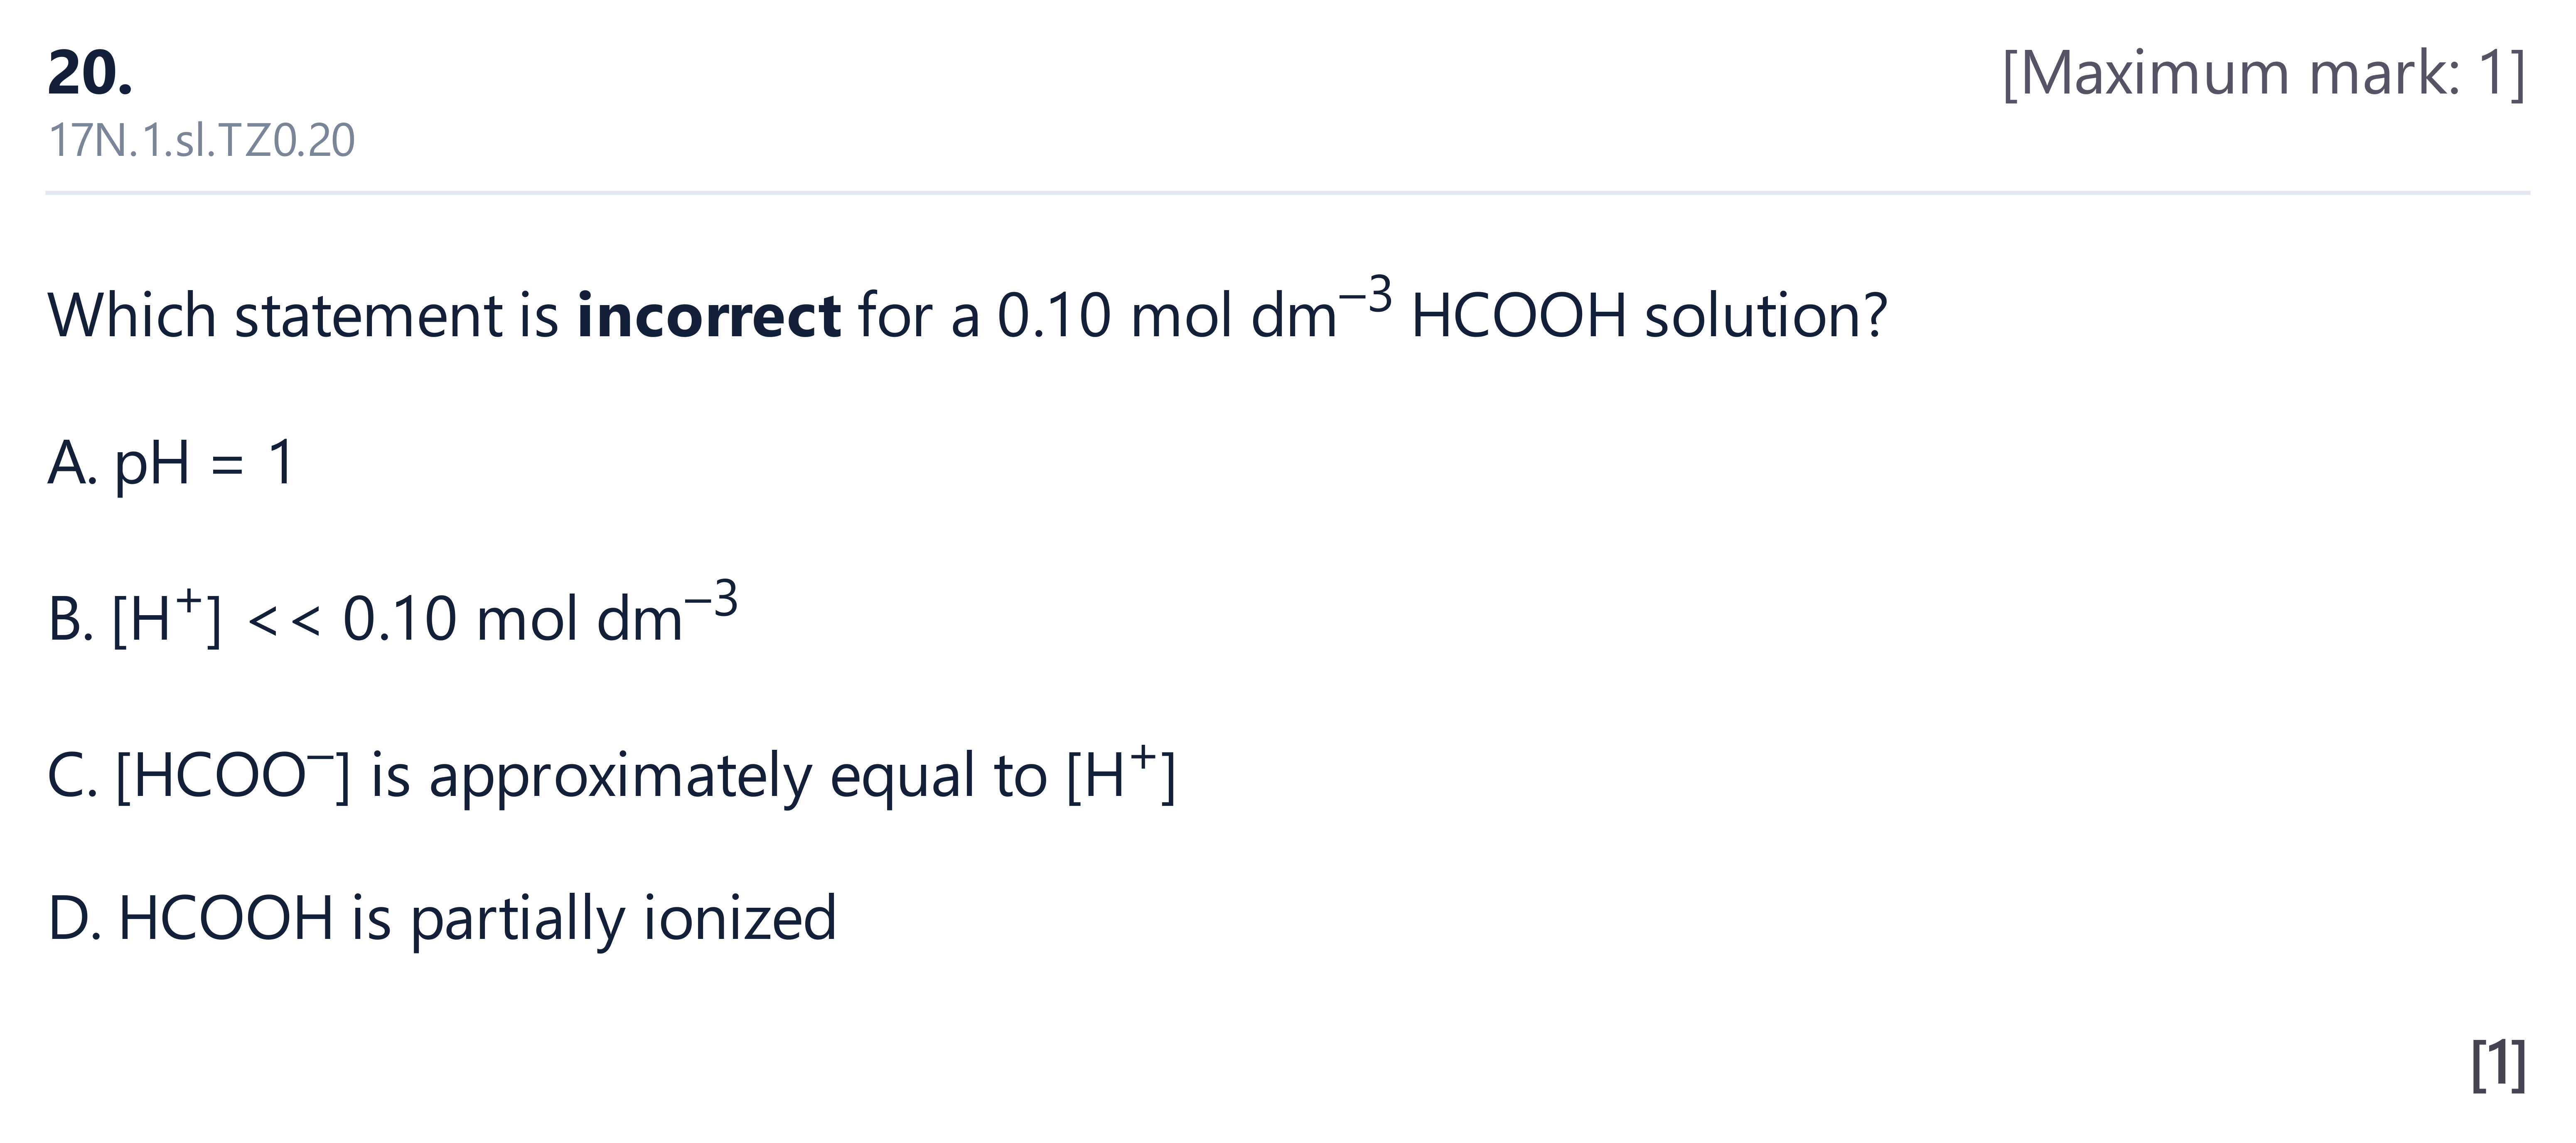The width and height of the screenshot is (2576, 1143).
Task: Click the letter D. label
Action: 74,918
